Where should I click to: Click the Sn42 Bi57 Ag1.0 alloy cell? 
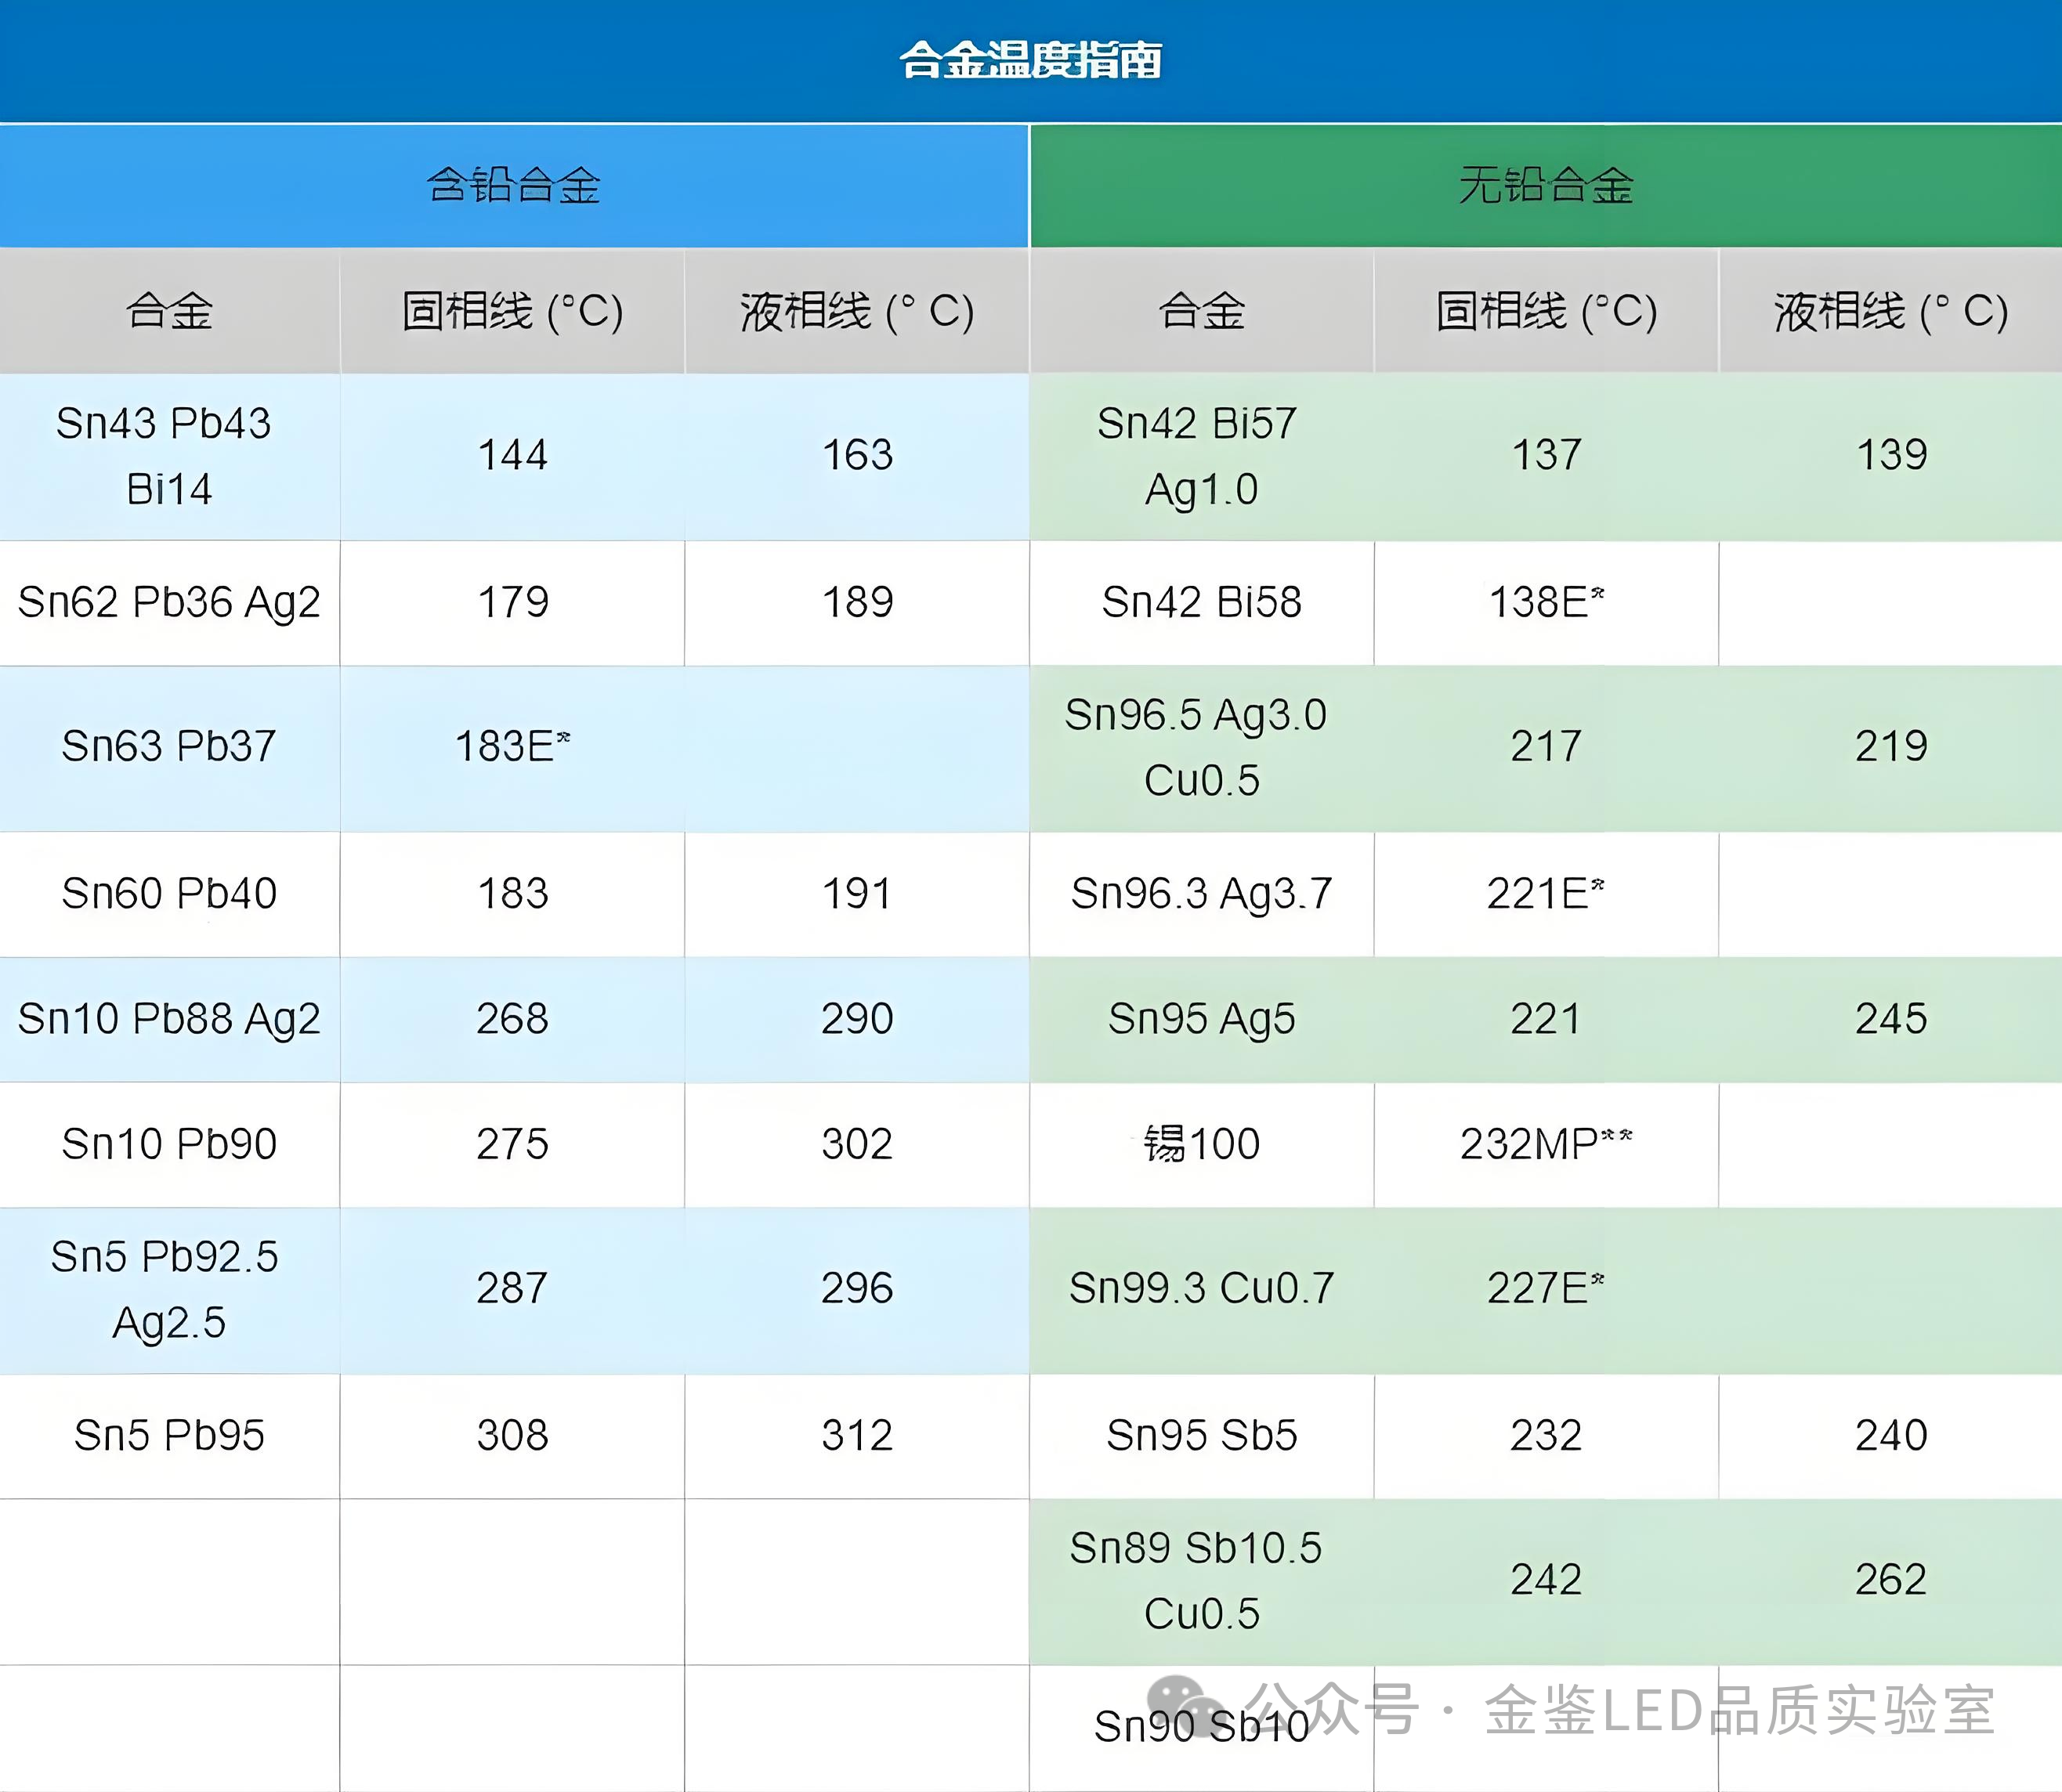pyautogui.click(x=1200, y=456)
